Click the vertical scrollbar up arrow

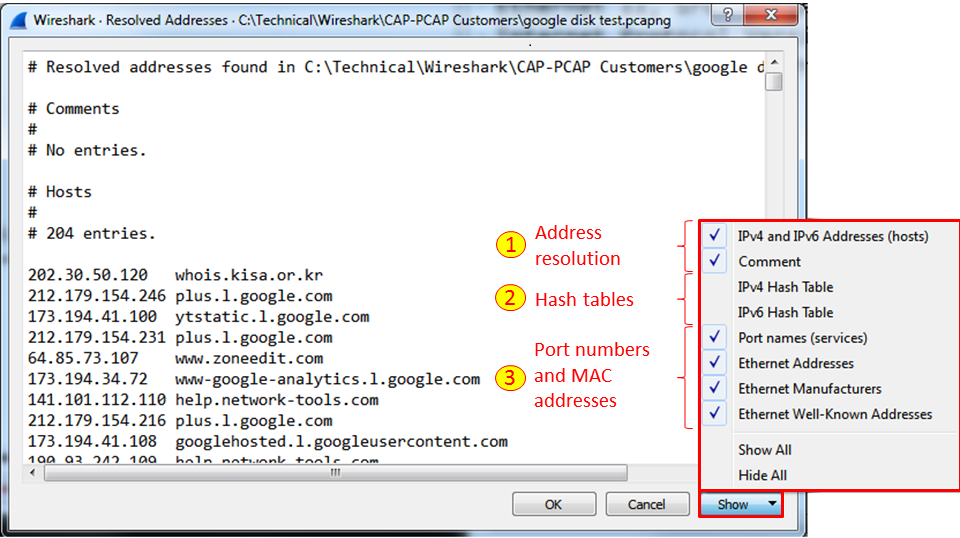[774, 62]
